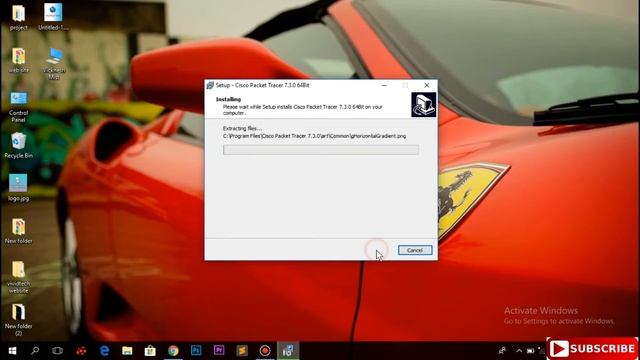Select logo.jpg file on desktop
The height and width of the screenshot is (360, 640).
pos(18,188)
